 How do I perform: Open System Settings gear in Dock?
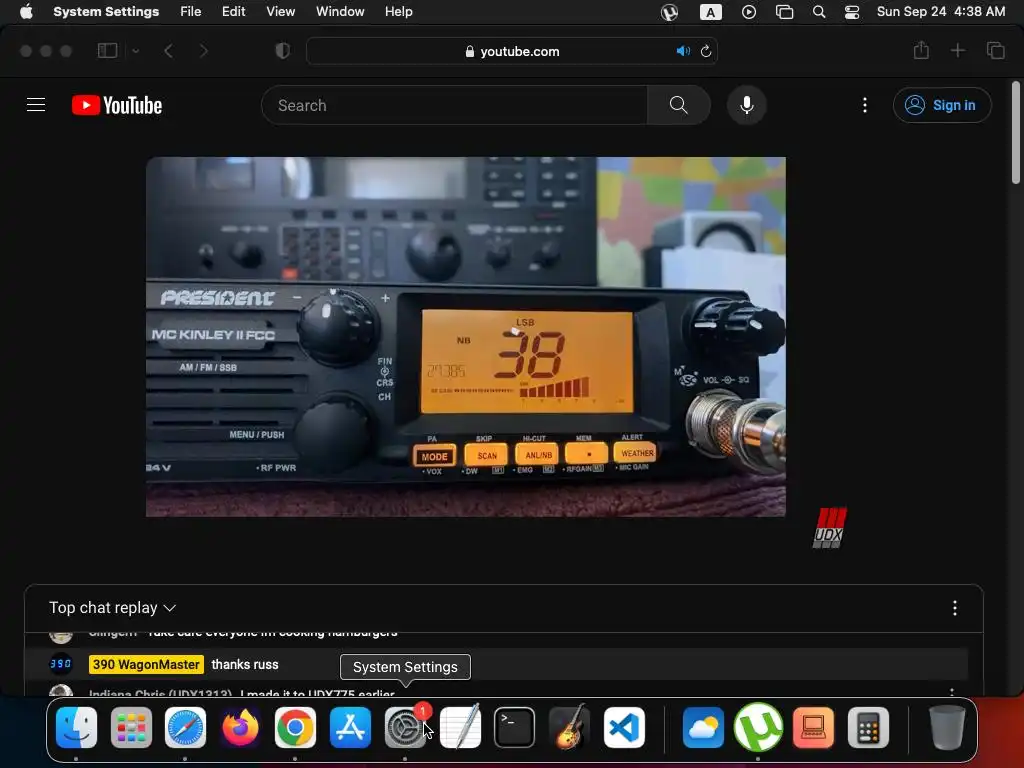click(405, 728)
